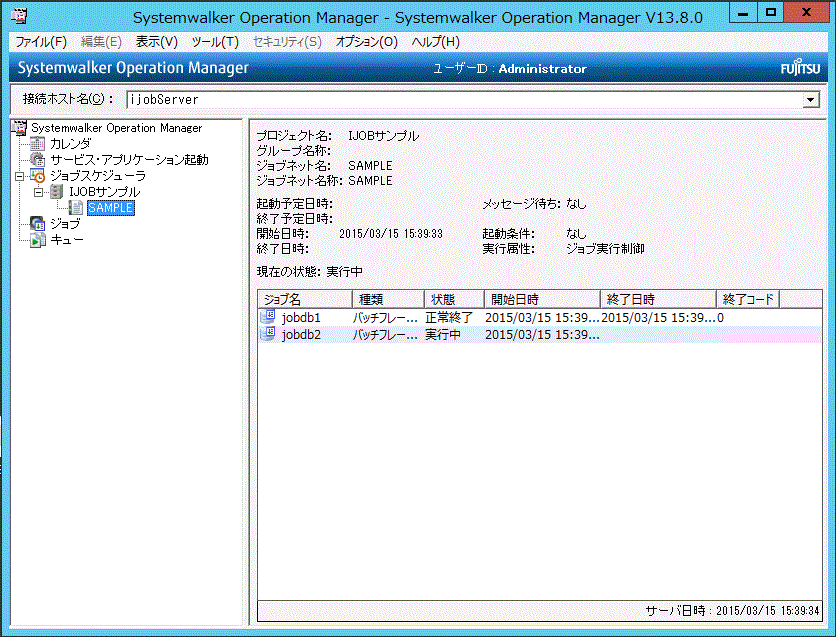Screen dimensions: 836x637
Task: Click jobdb1 type バッチフレー… cell
Action: (385, 317)
